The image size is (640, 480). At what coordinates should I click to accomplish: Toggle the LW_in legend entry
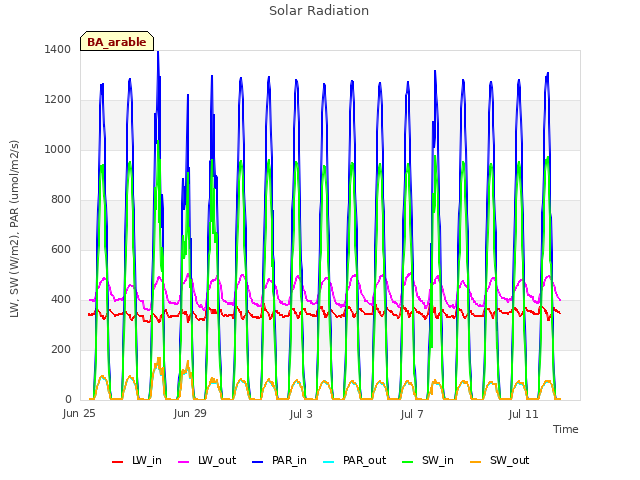tap(137, 461)
